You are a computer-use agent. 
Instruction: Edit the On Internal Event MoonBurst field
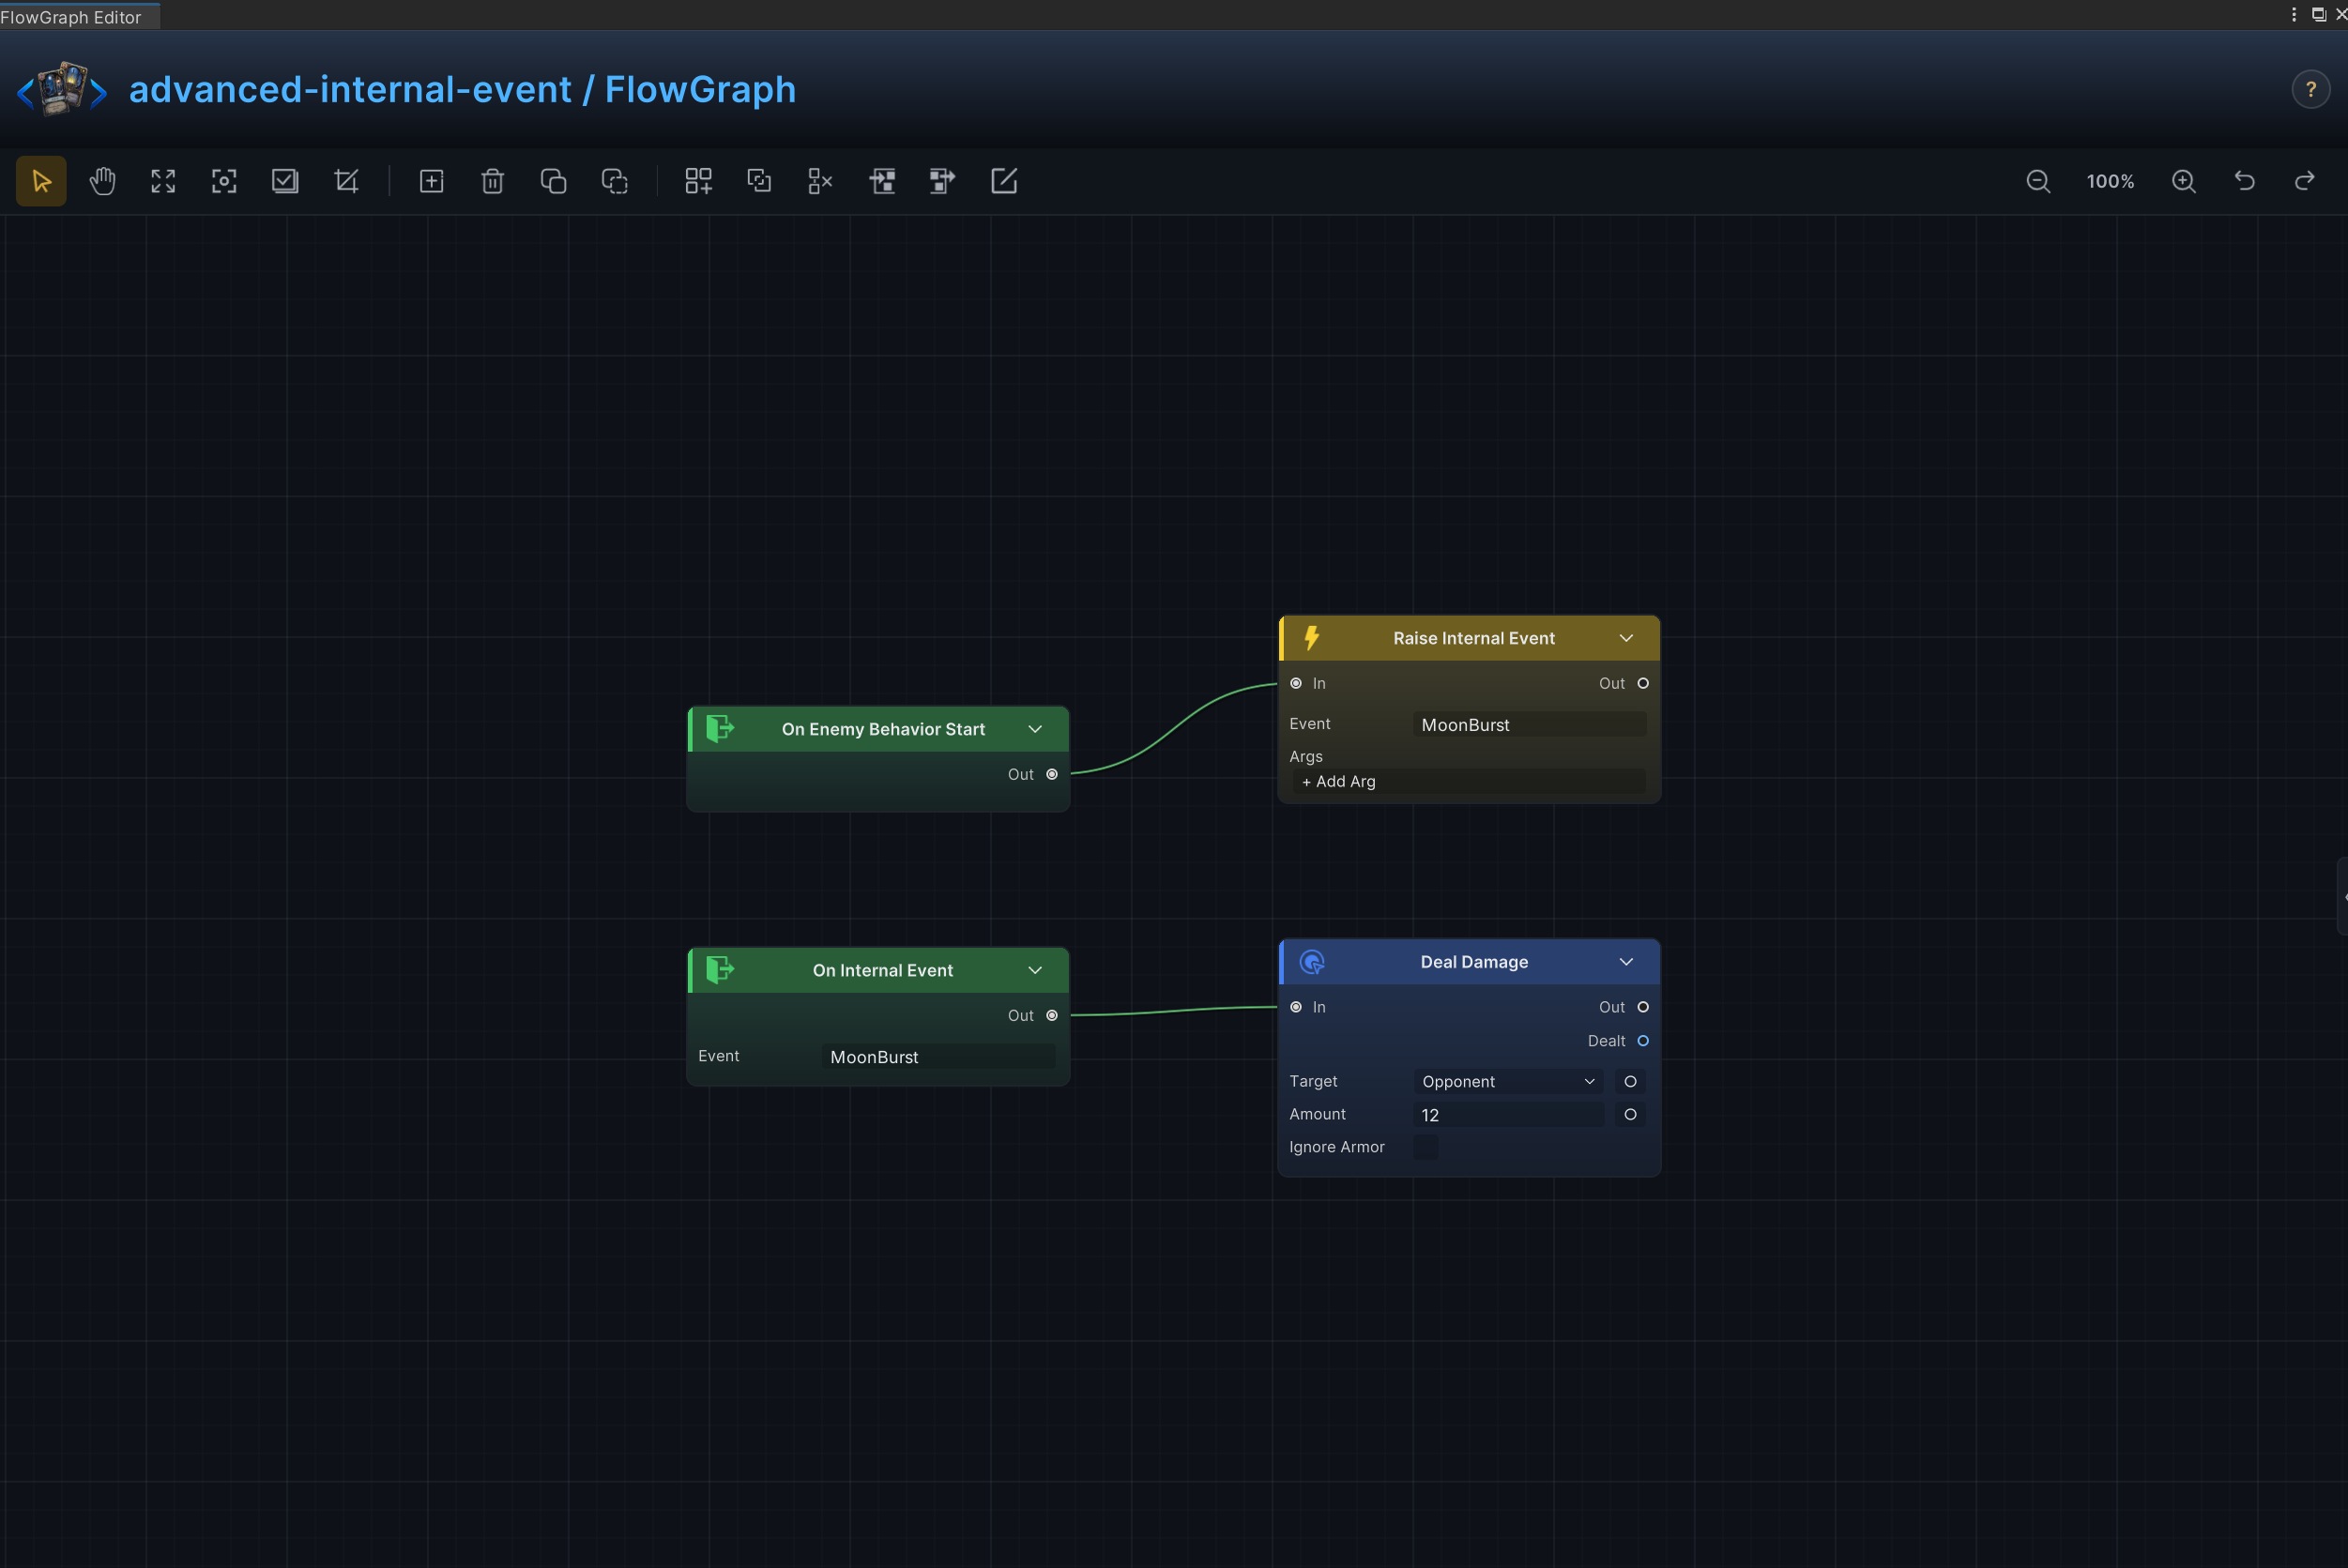coord(938,1056)
